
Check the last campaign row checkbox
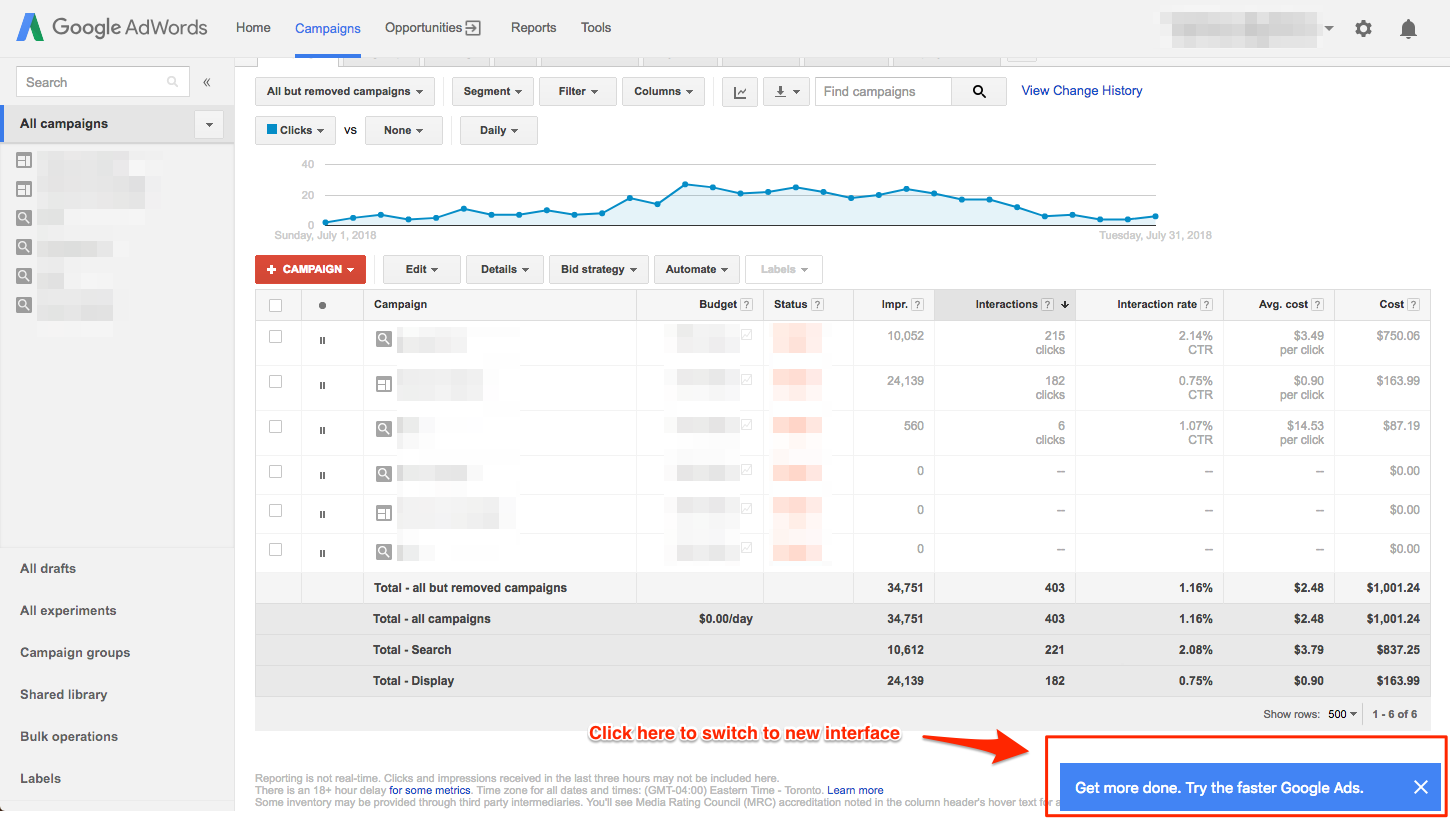(x=276, y=549)
